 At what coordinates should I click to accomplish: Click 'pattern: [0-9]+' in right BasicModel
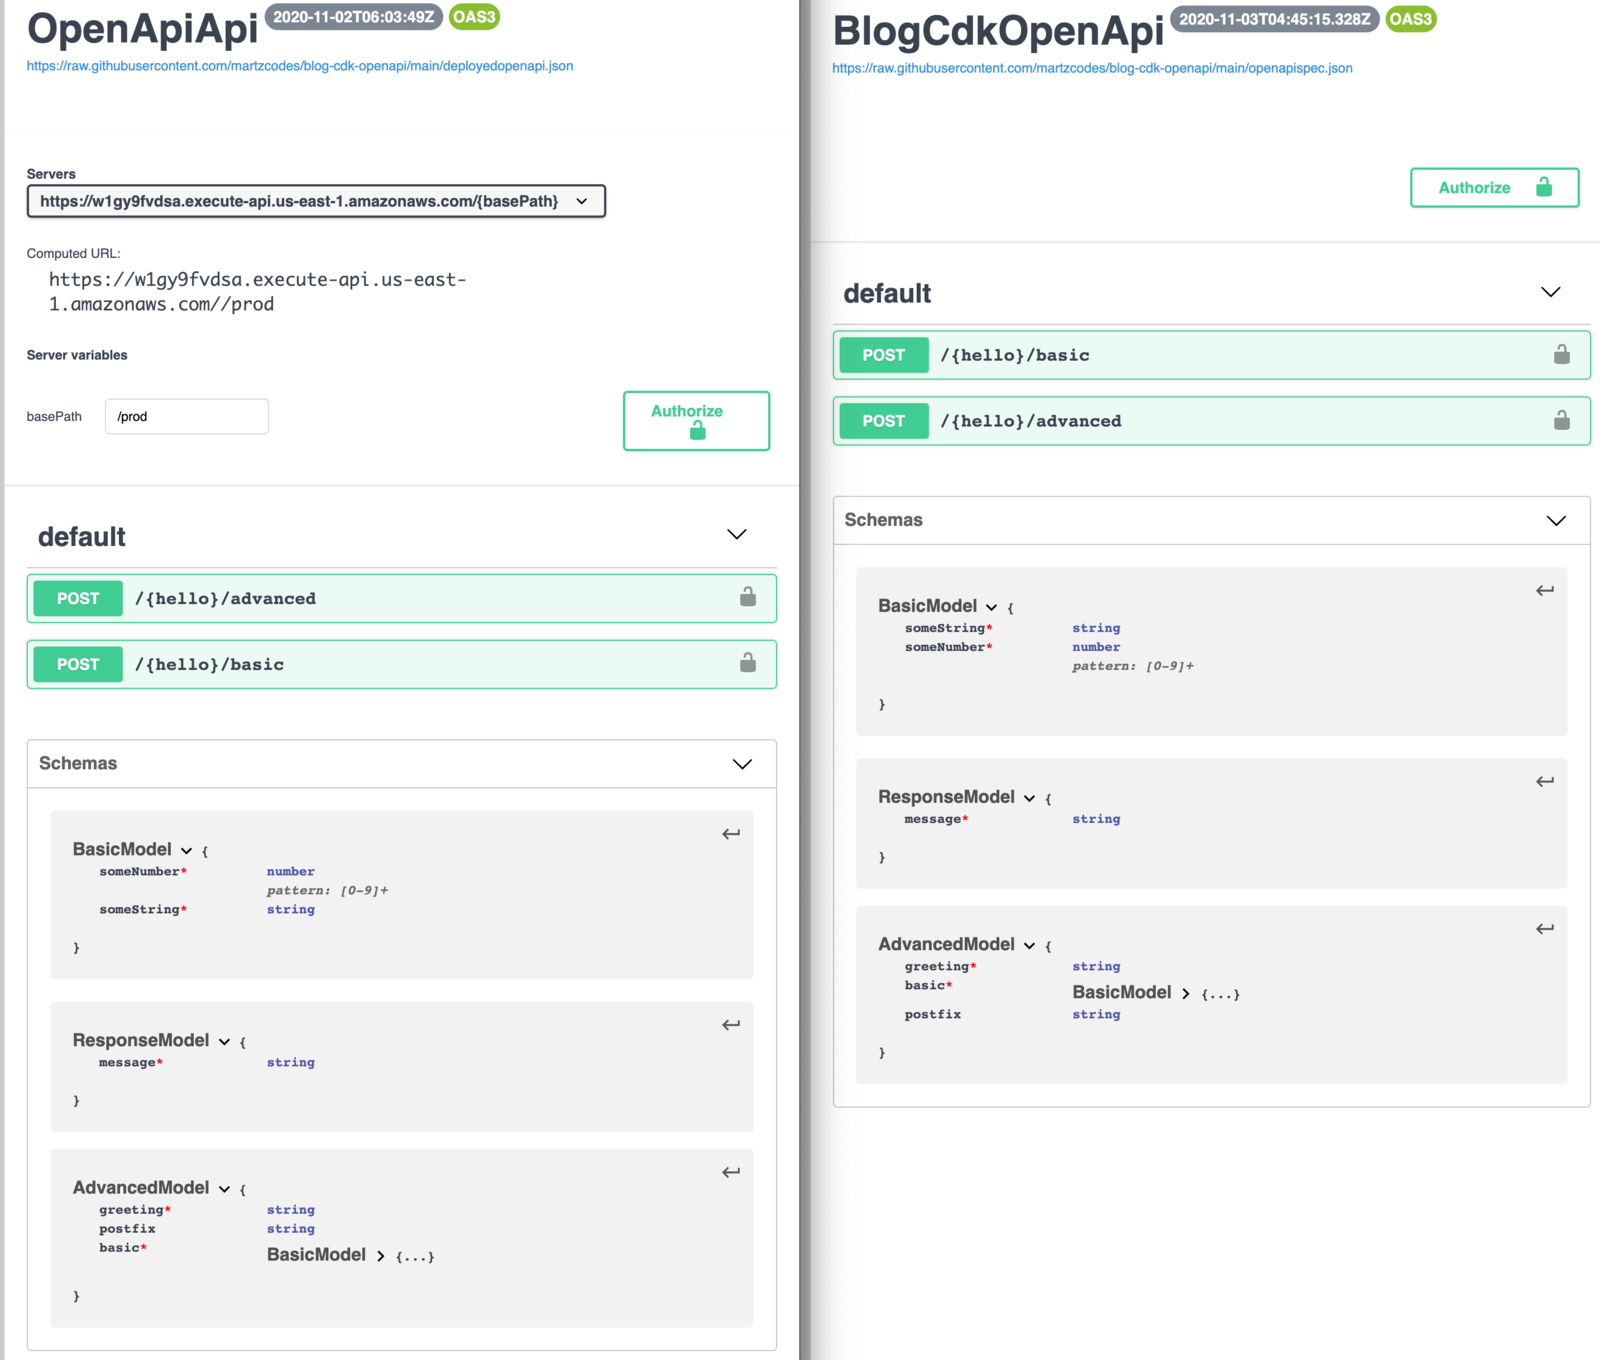click(x=1133, y=666)
